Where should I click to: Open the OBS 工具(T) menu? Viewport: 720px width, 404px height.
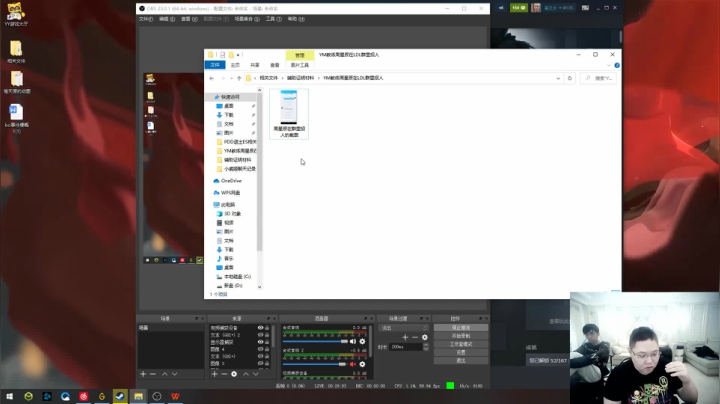(x=274, y=19)
